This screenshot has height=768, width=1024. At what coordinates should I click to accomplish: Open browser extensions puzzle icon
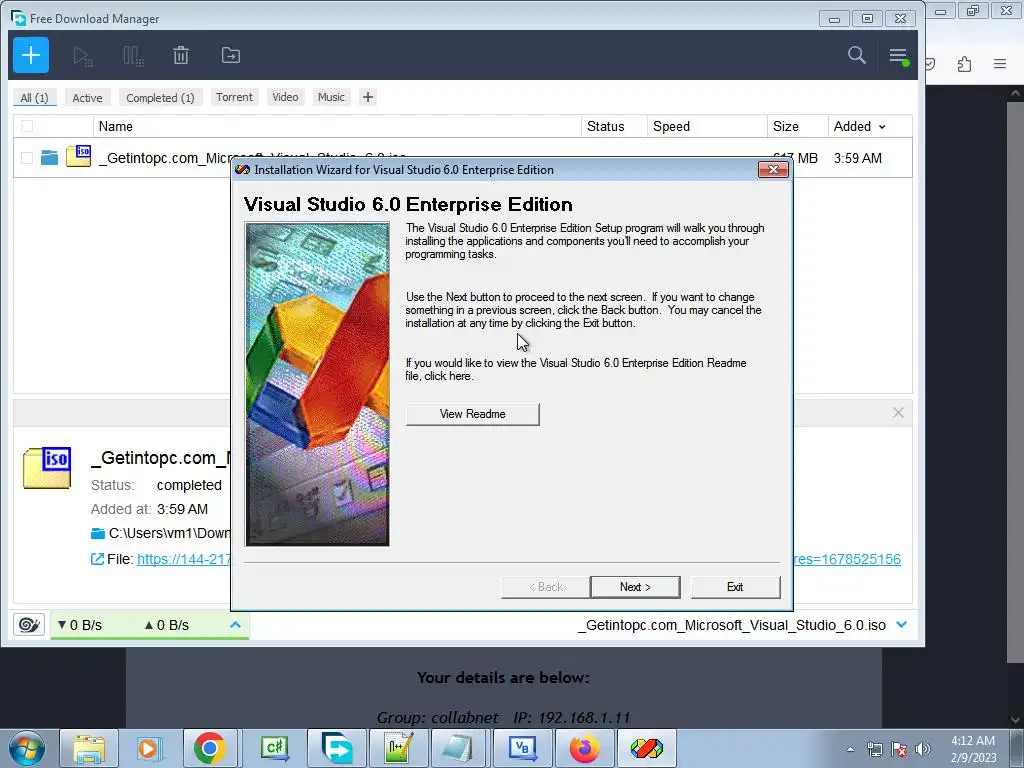tap(965, 64)
